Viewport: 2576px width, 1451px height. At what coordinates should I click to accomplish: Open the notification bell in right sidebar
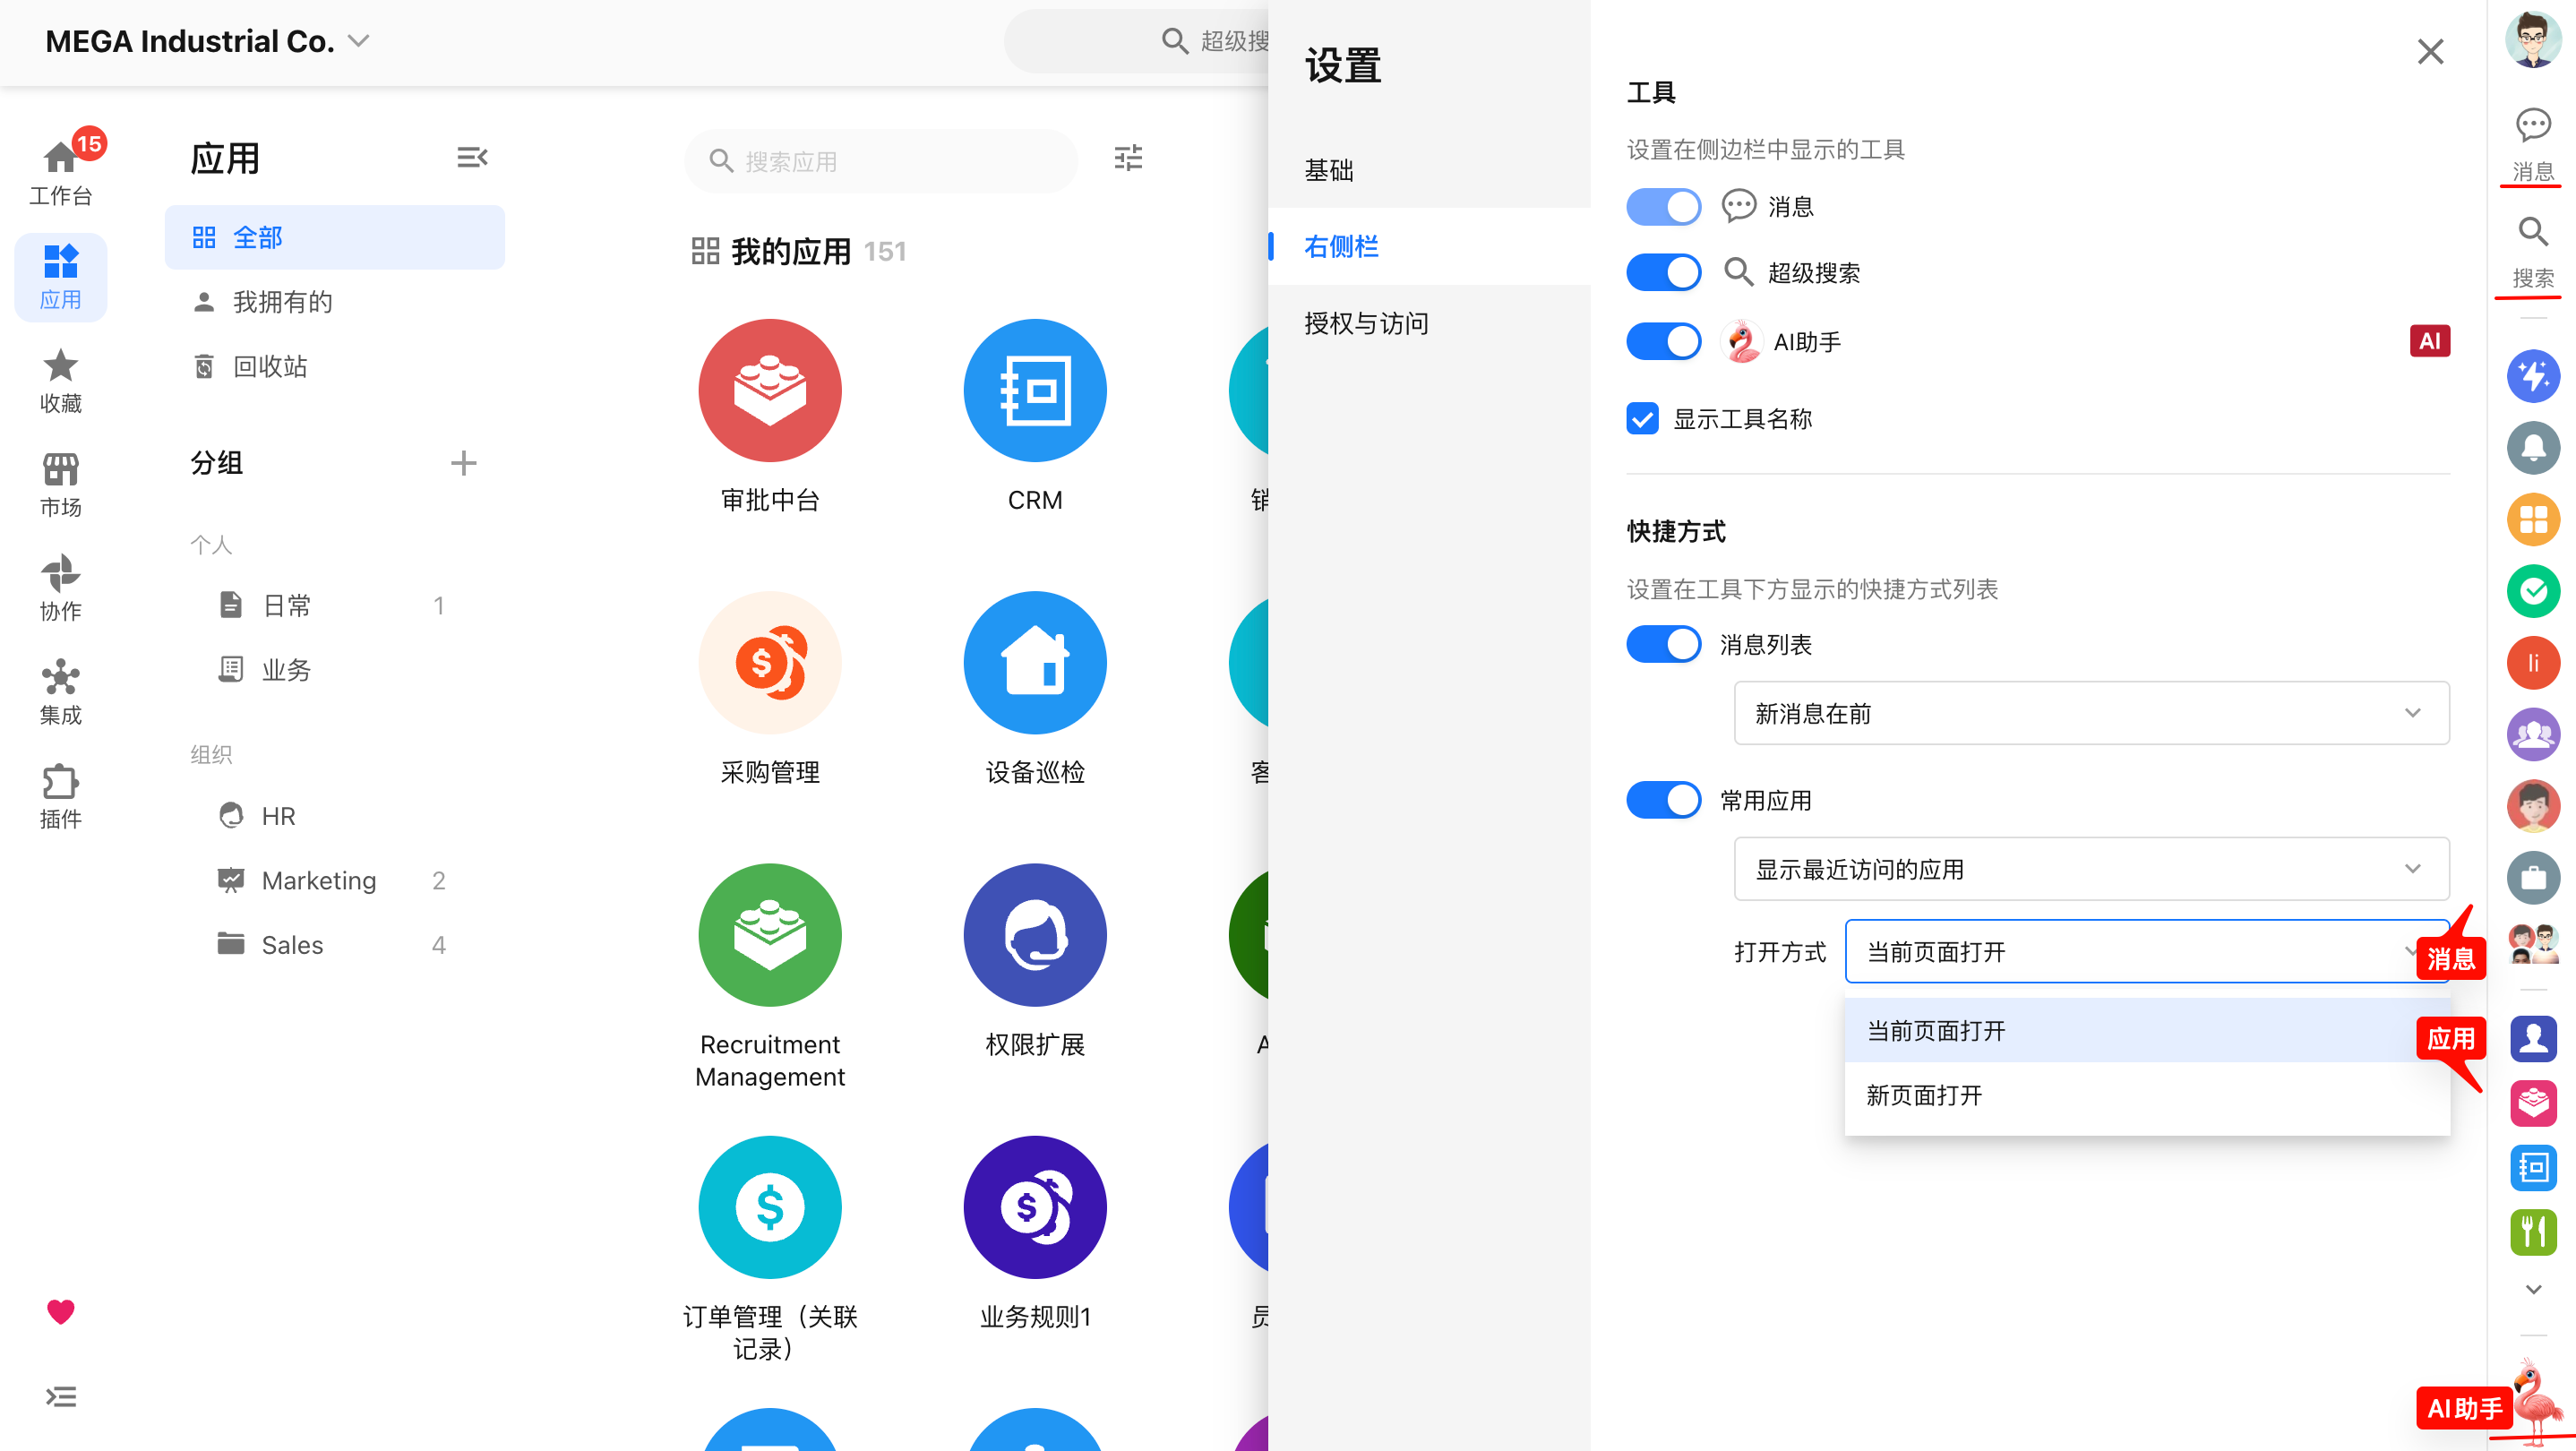click(2533, 447)
